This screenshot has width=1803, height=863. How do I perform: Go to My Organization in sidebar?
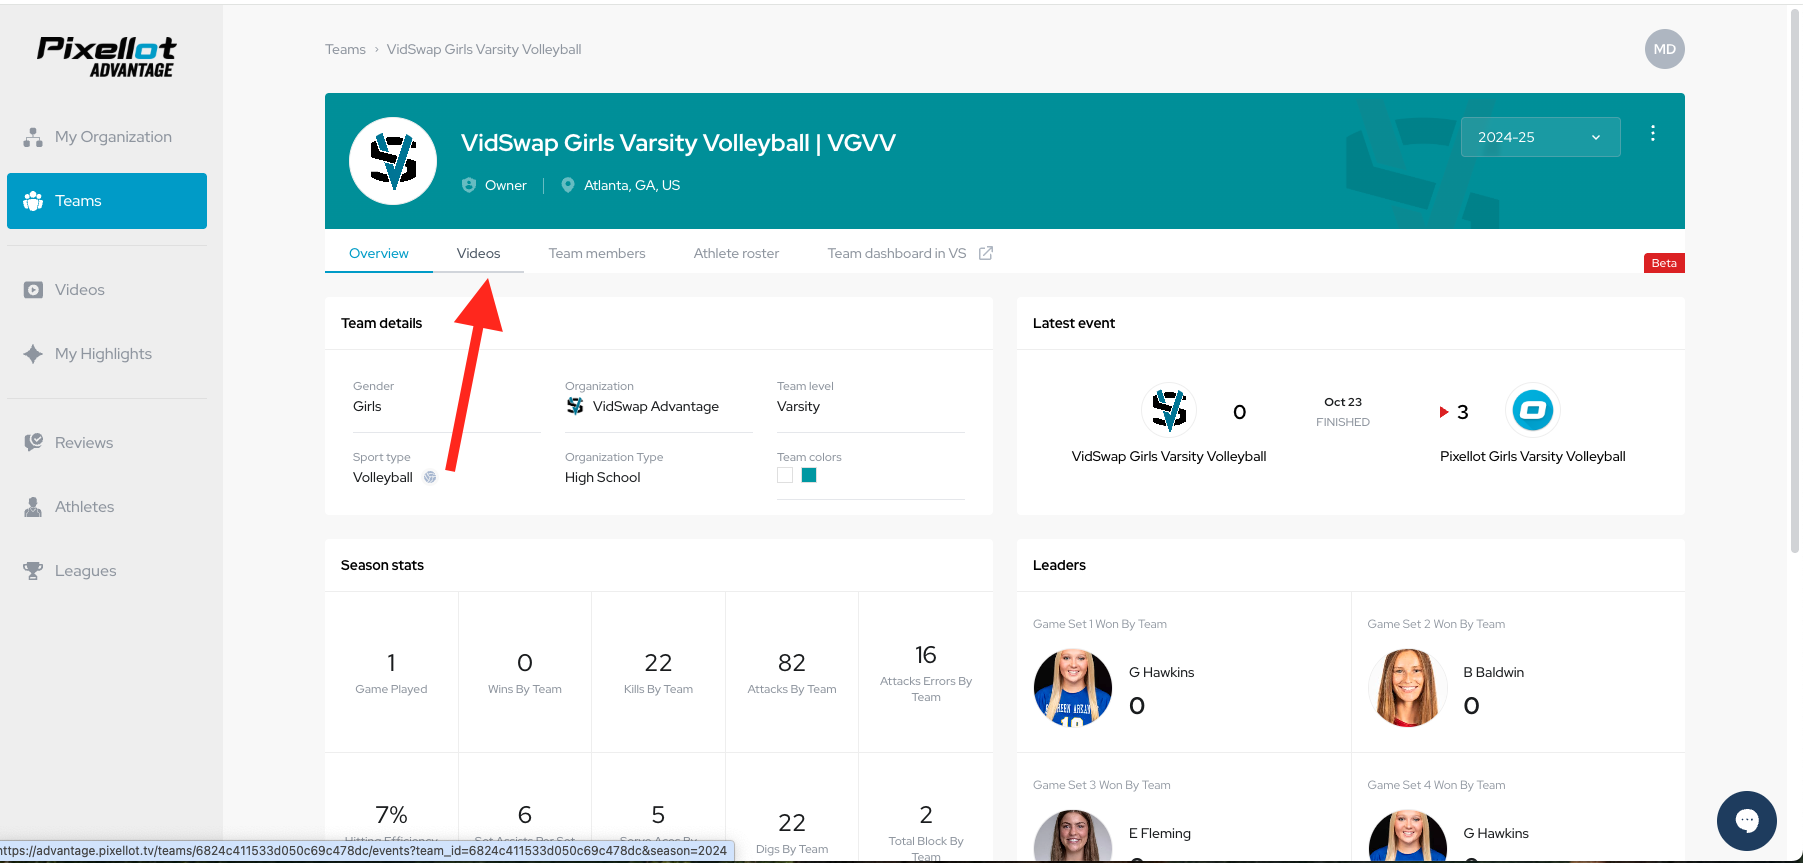point(107,137)
